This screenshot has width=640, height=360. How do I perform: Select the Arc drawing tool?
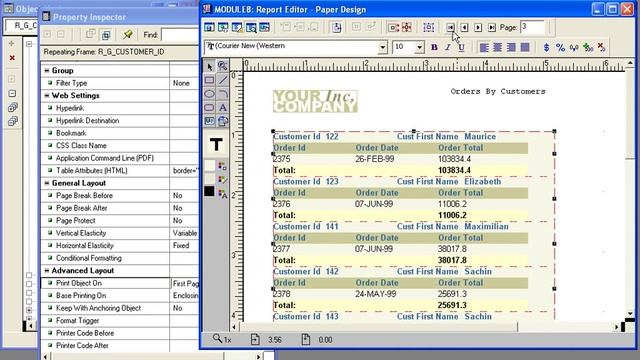222,94
